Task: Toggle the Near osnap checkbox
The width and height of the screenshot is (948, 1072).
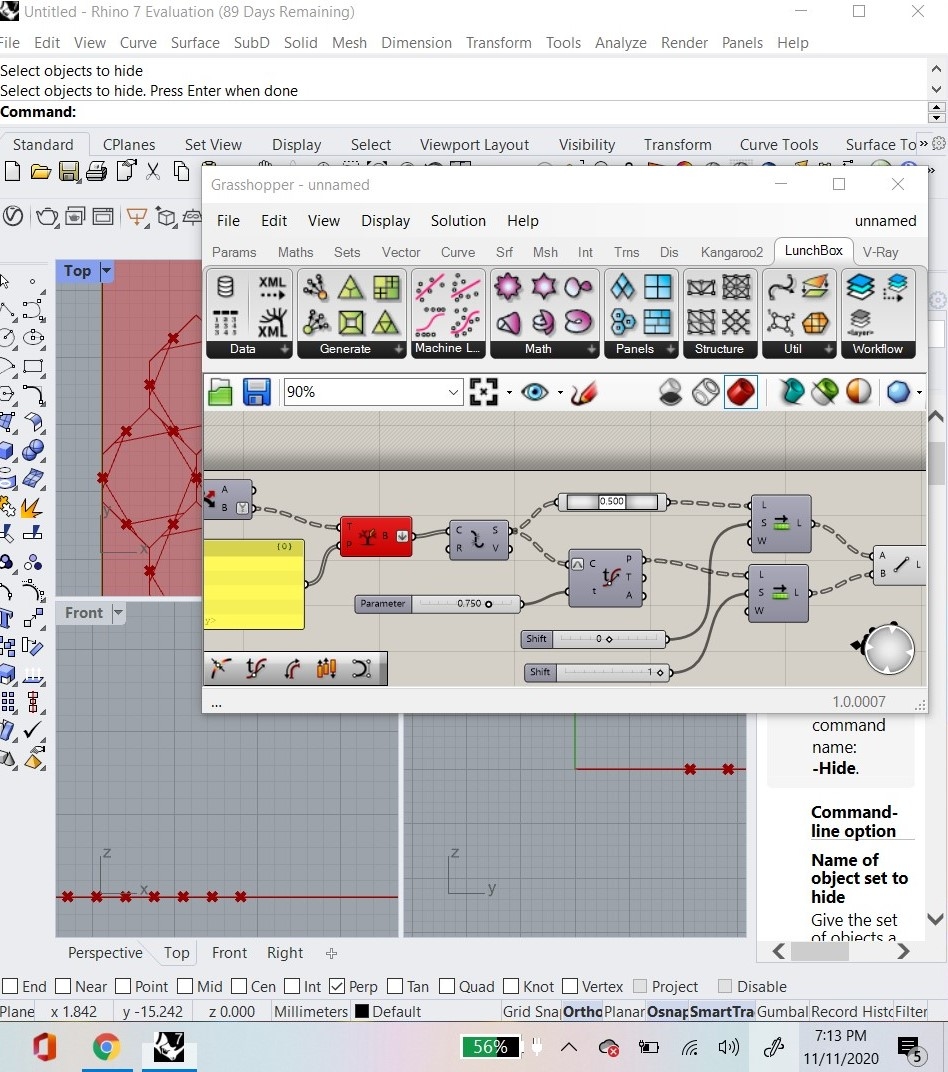Action: click(x=63, y=986)
